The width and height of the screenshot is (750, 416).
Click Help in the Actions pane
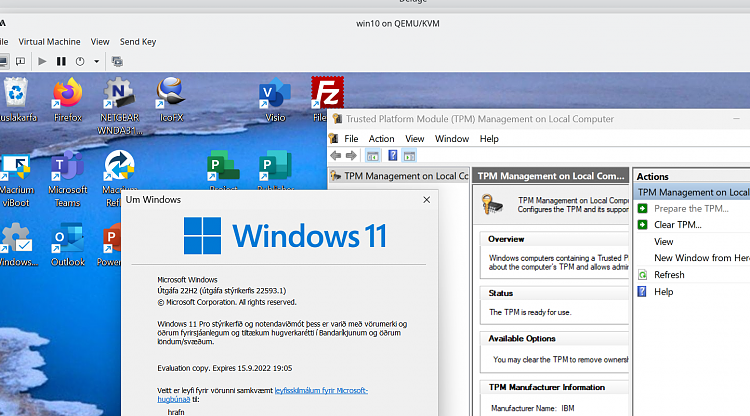(663, 292)
